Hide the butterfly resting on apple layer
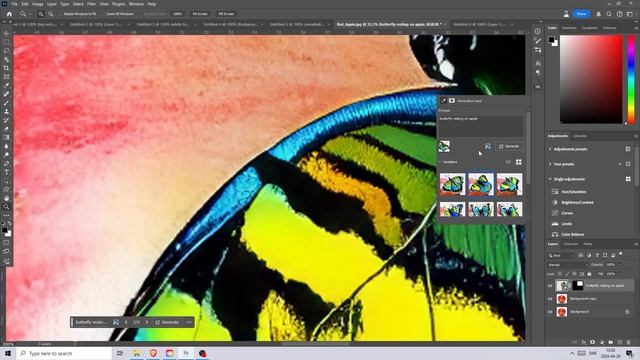Screen dimensions: 640x360 tap(550, 286)
